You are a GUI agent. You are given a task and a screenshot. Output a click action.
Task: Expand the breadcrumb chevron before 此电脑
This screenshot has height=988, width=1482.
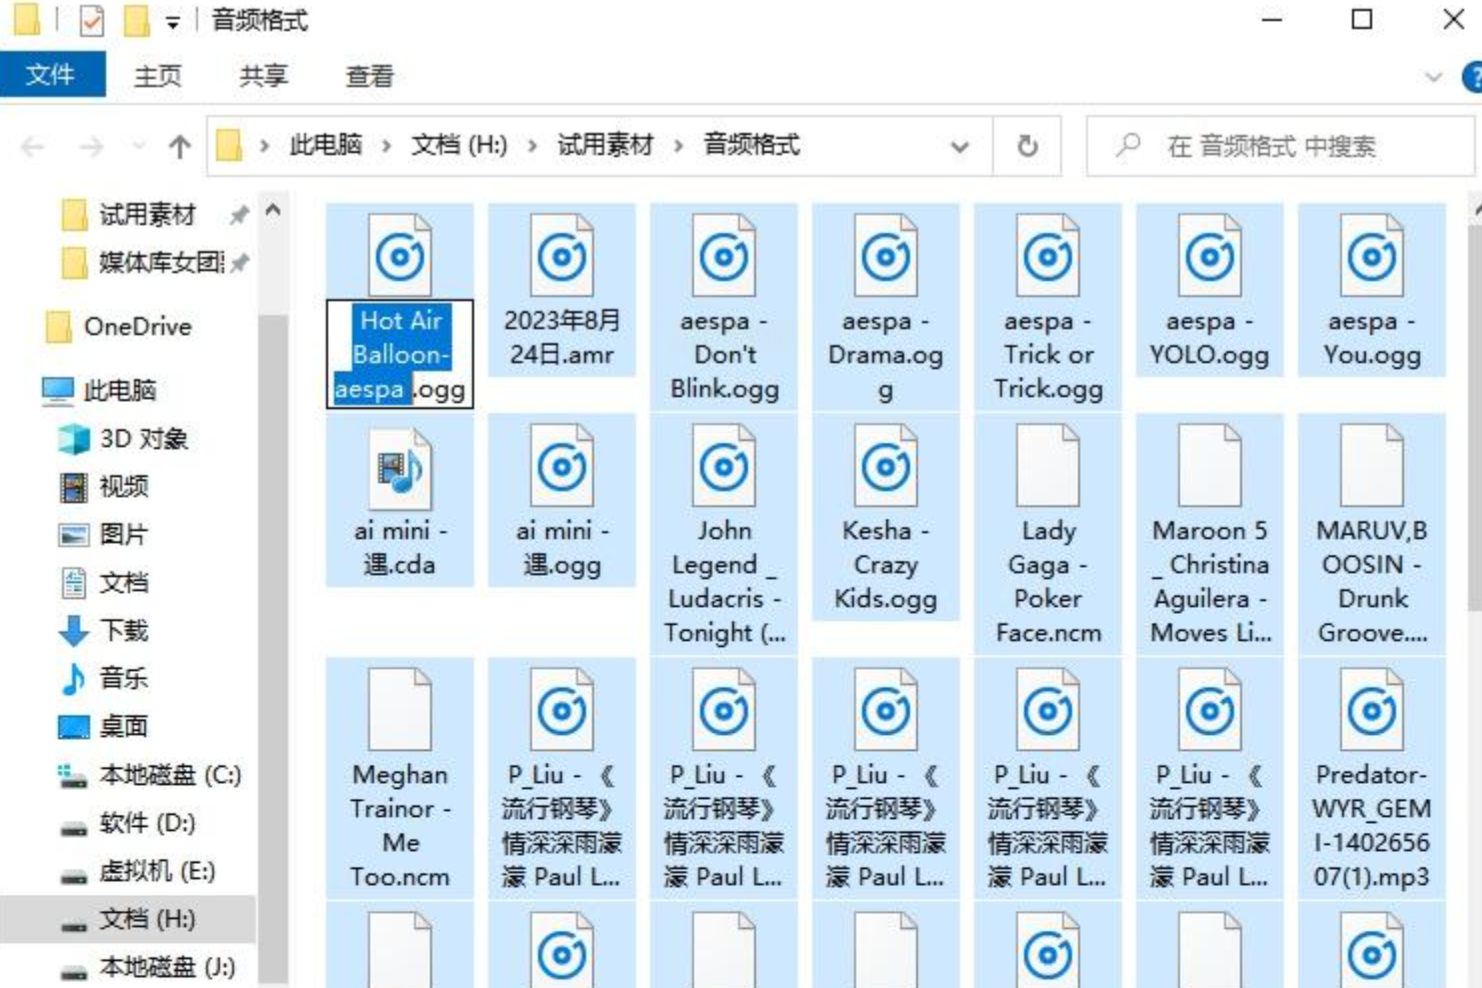tap(265, 146)
